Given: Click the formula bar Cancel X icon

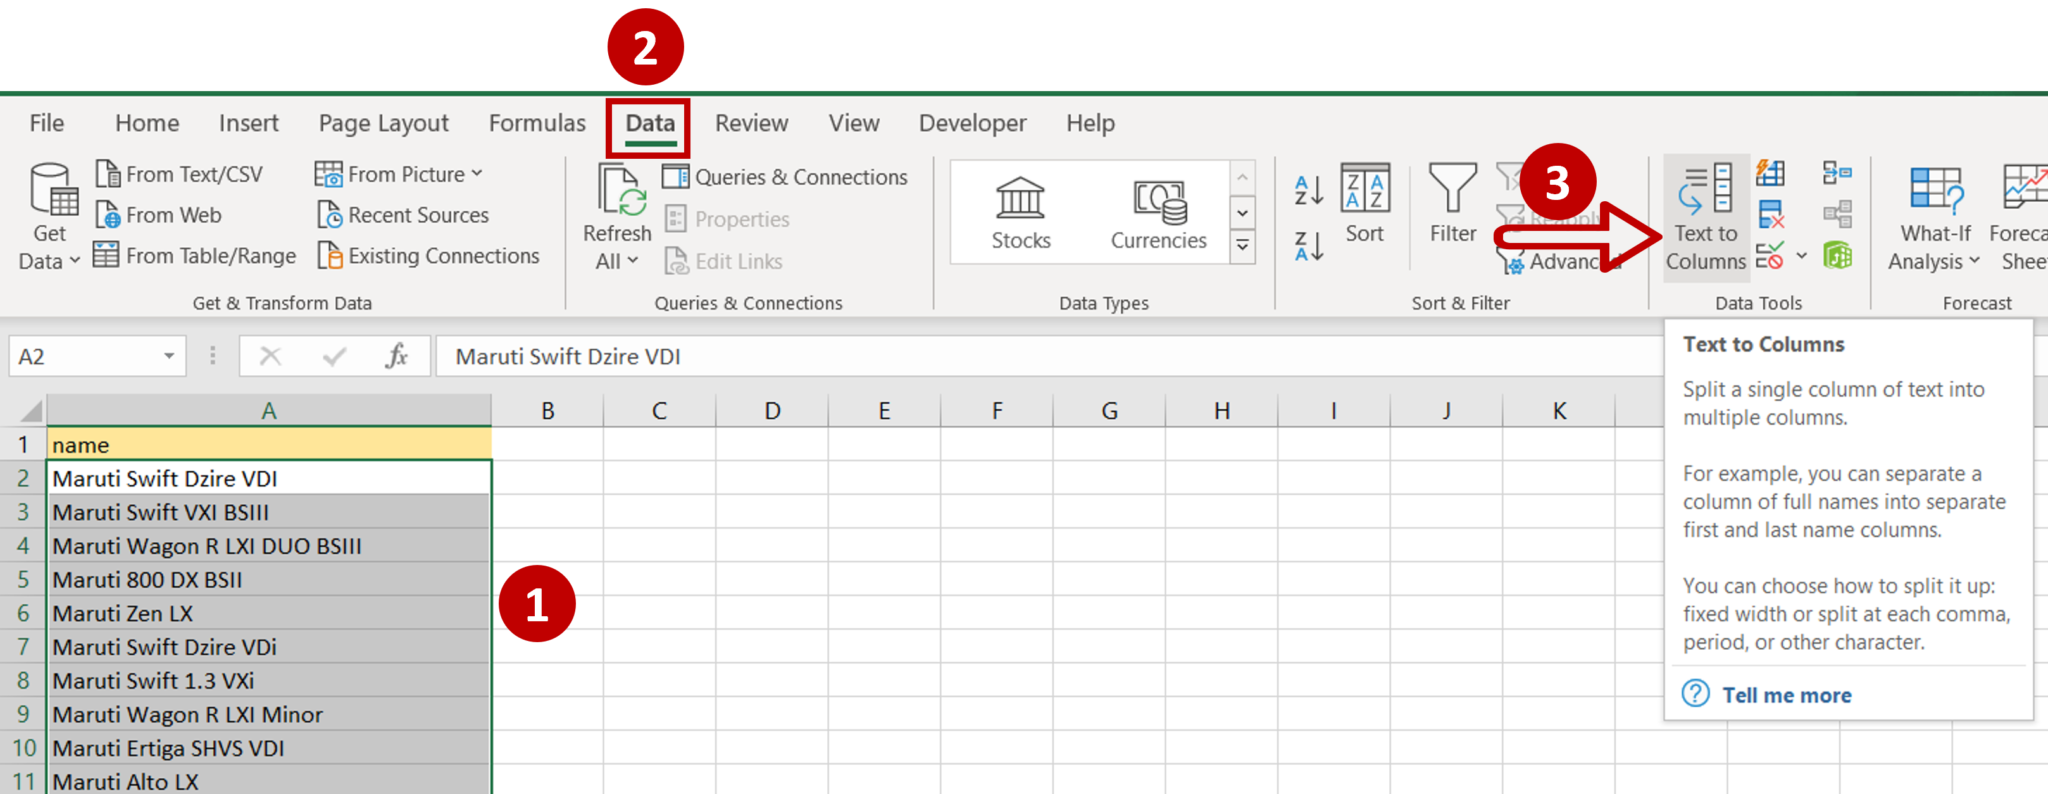Looking at the screenshot, I should (270, 356).
